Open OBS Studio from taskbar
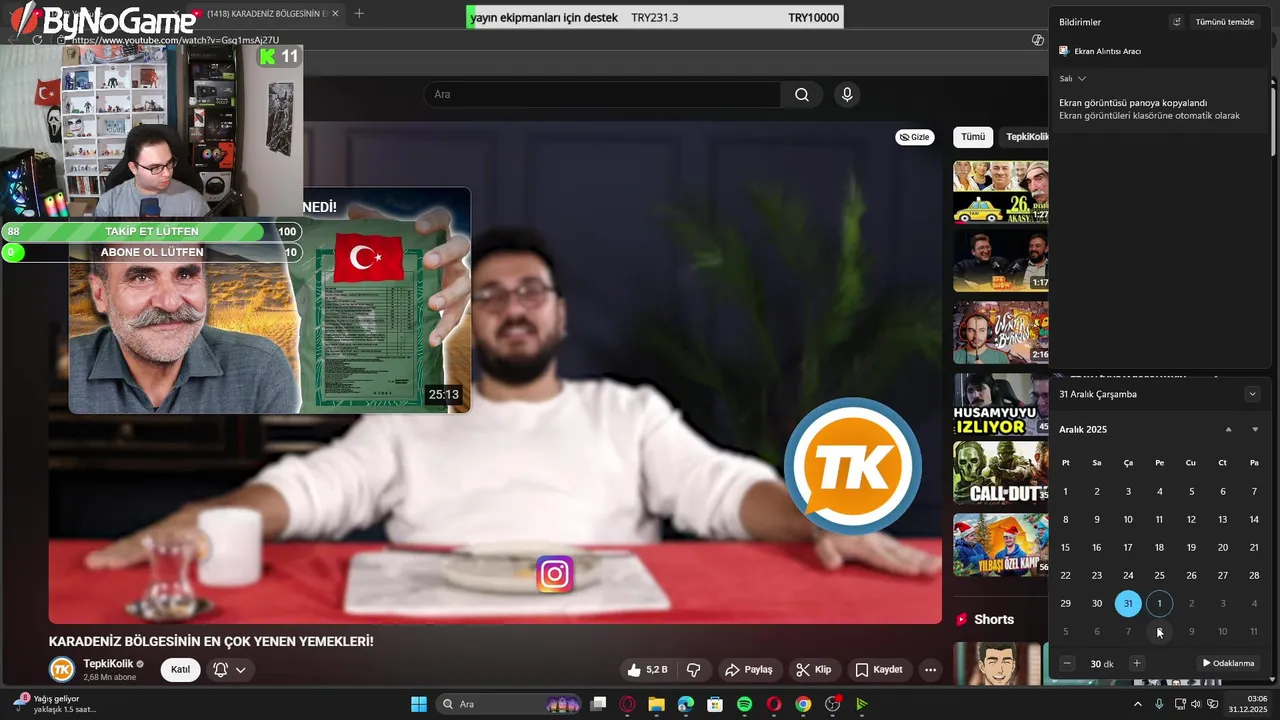This screenshot has height=720, width=1280. click(832, 704)
